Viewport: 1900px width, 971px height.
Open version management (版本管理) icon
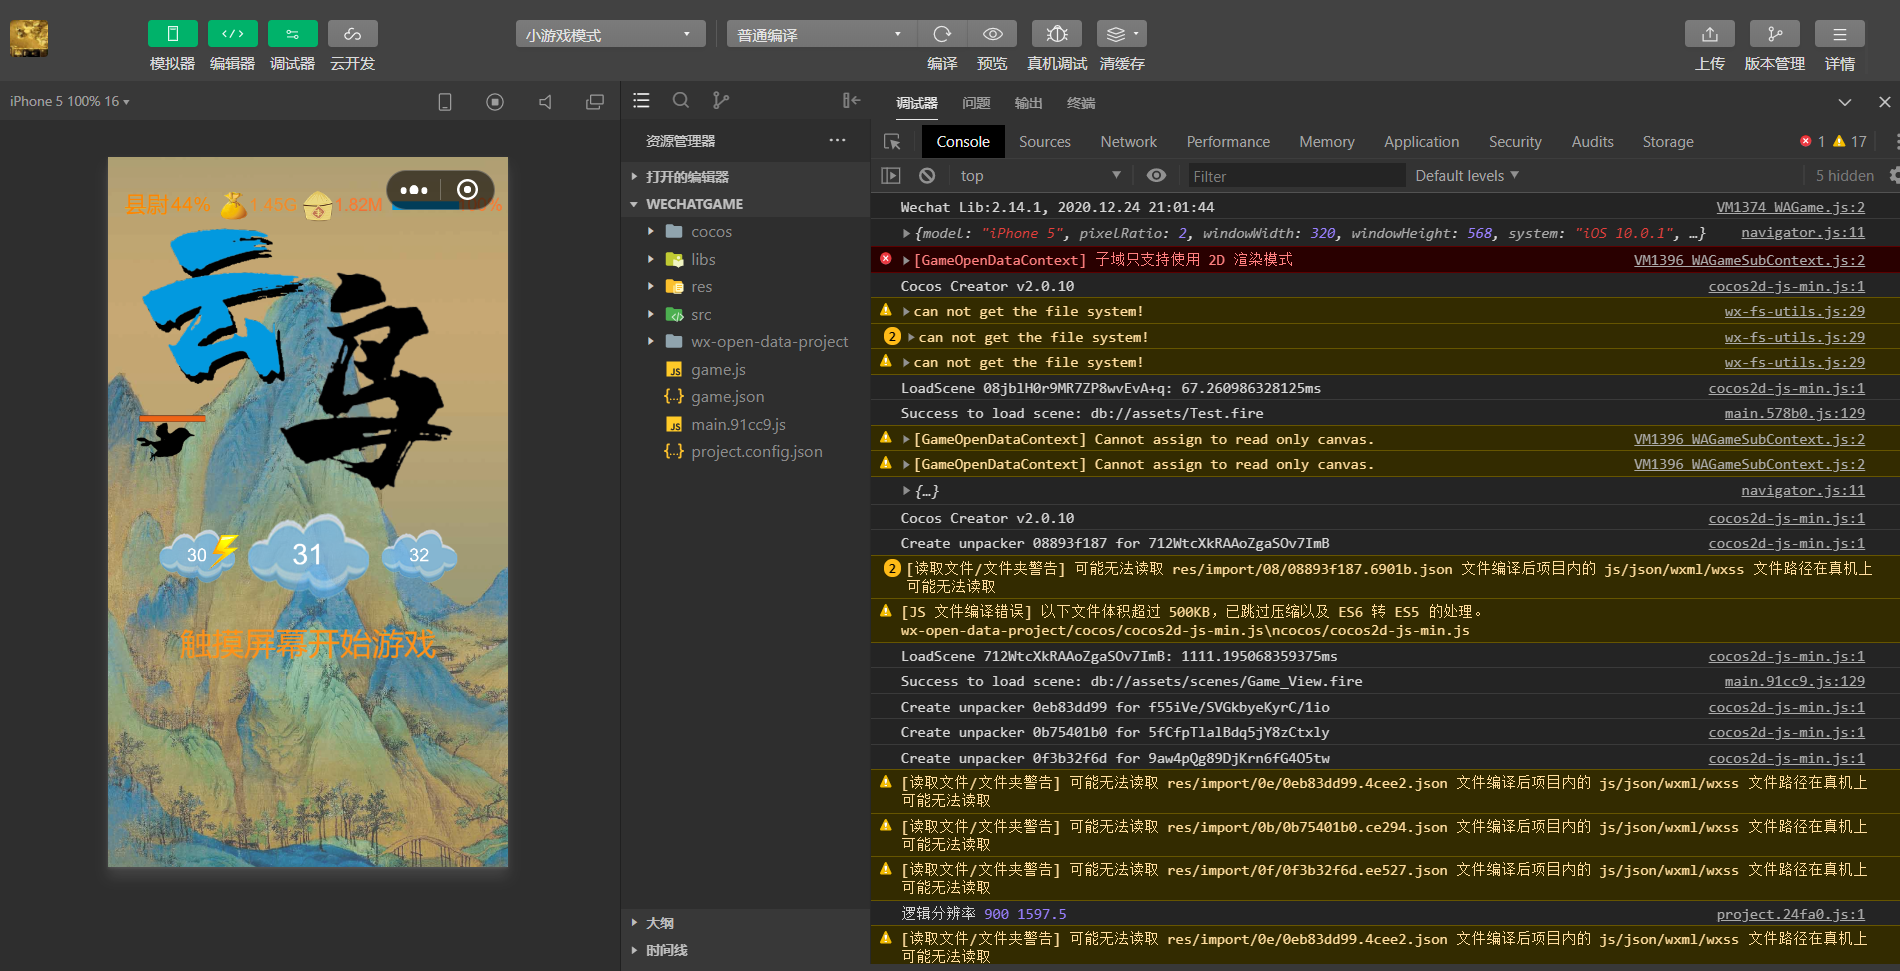[x=1774, y=34]
